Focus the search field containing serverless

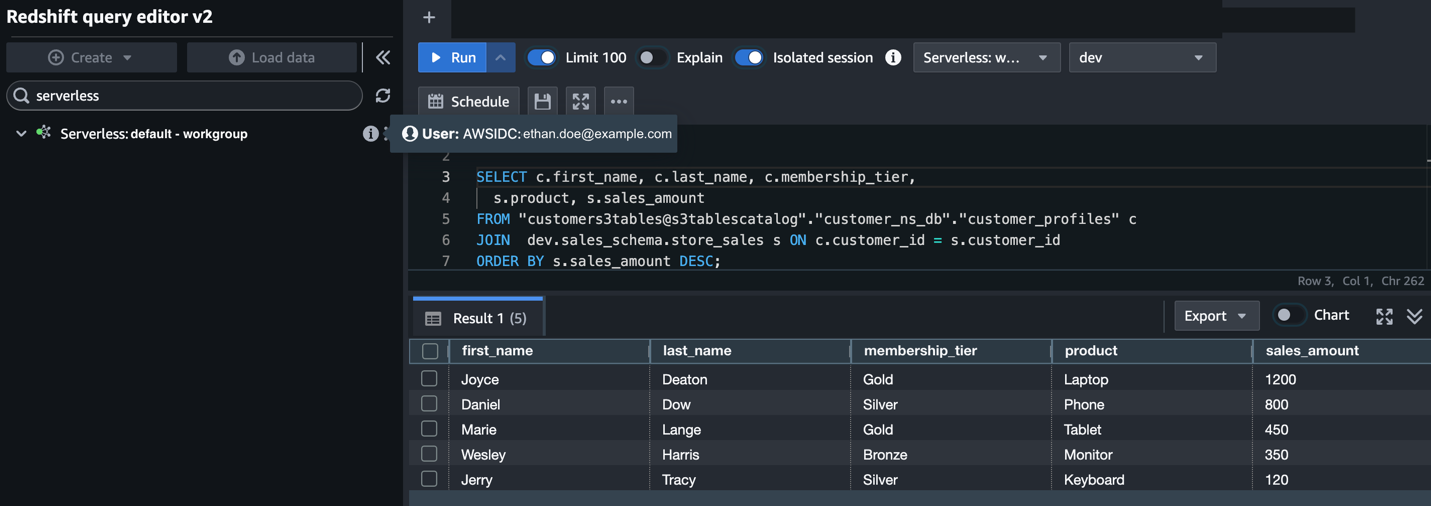coord(185,96)
